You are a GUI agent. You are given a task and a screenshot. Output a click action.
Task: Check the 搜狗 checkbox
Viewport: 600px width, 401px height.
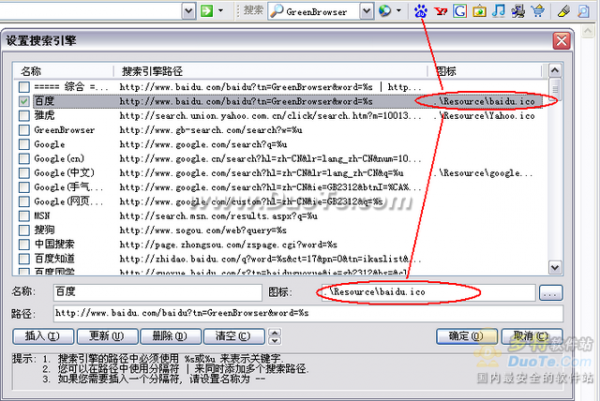(24, 230)
